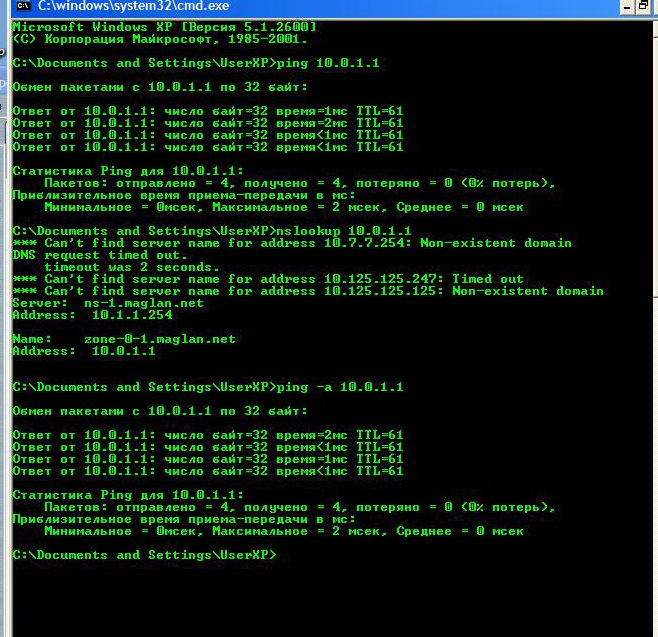Click the 'DNS request timed out.' line
Image resolution: width=658 pixels, height=637 pixels.
pyautogui.click(x=100, y=255)
